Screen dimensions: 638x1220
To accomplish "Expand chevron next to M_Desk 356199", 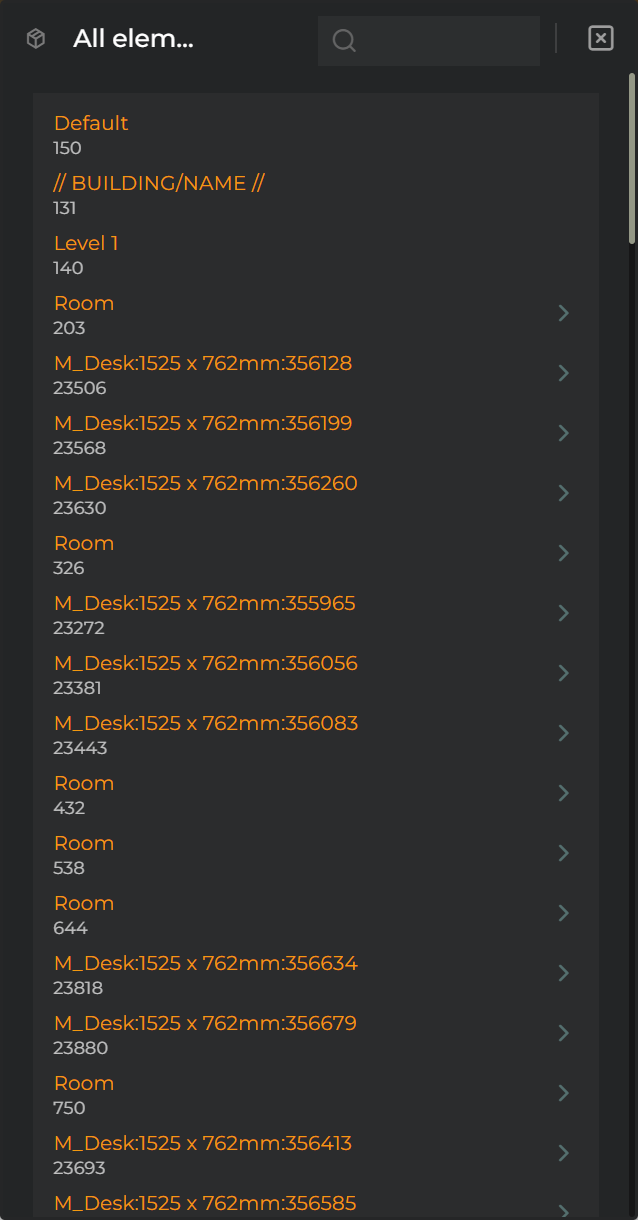I will (564, 433).
